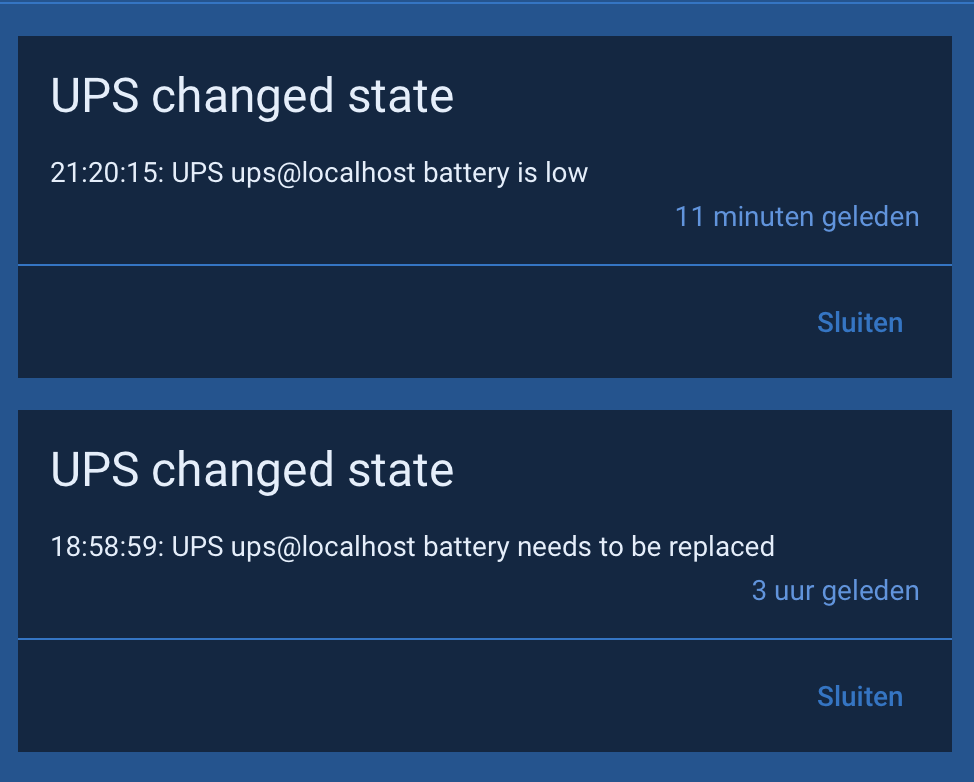974x782 pixels.
Task: Click the empty footer left of the second Sluiten
Action: (x=400, y=696)
